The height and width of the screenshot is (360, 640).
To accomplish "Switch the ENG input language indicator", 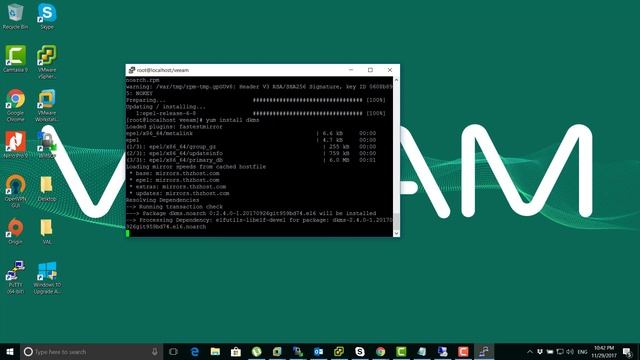I will tap(582, 352).
